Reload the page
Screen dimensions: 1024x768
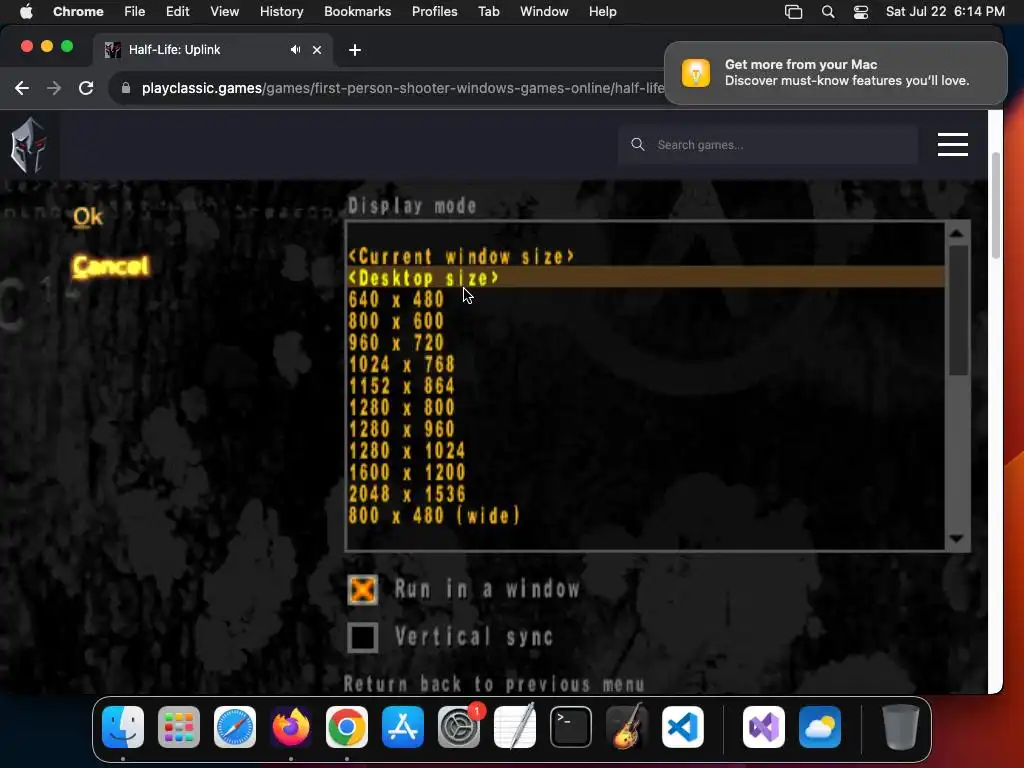tap(86, 88)
